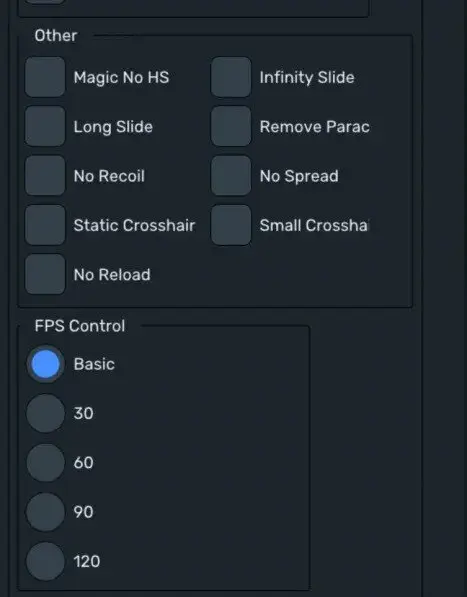This screenshot has width=467, height=597.
Task: Choose the 30 FPS radio button
Action: pyautogui.click(x=45, y=413)
